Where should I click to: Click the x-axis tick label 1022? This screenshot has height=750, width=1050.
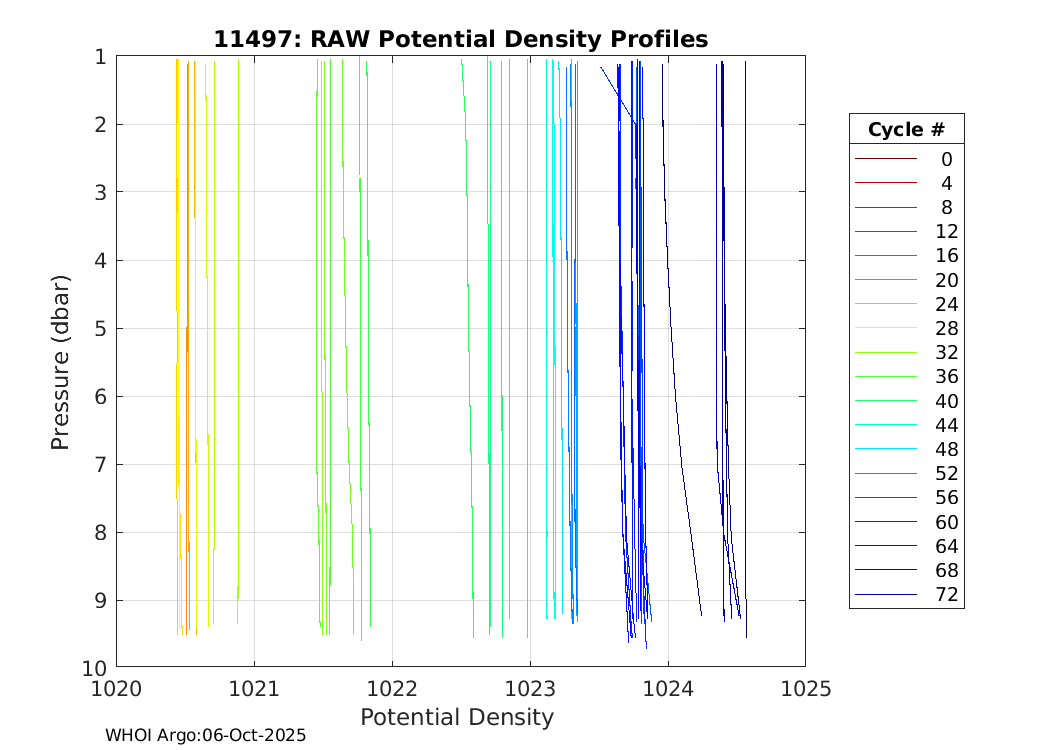[x=392, y=688]
